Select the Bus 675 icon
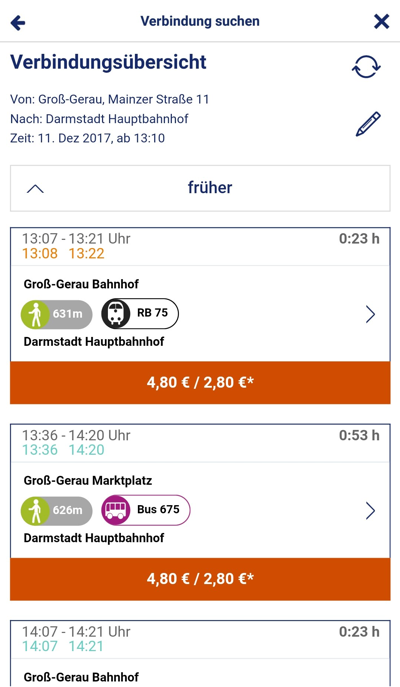 pos(146,510)
